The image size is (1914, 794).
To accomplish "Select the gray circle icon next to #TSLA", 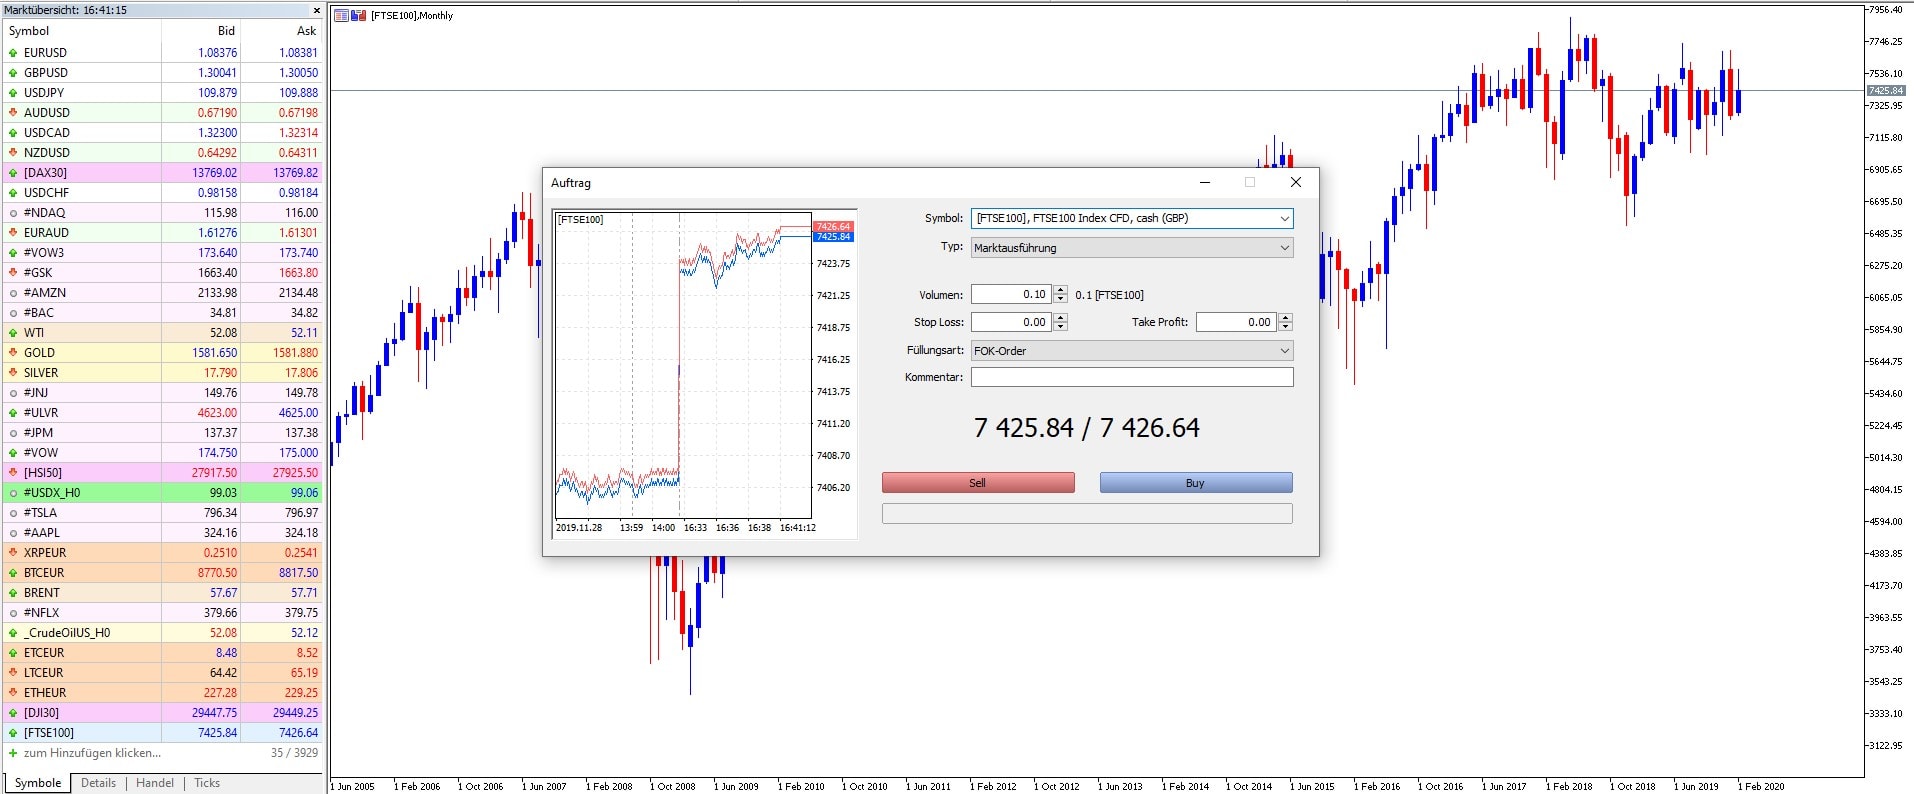I will pos(13,513).
